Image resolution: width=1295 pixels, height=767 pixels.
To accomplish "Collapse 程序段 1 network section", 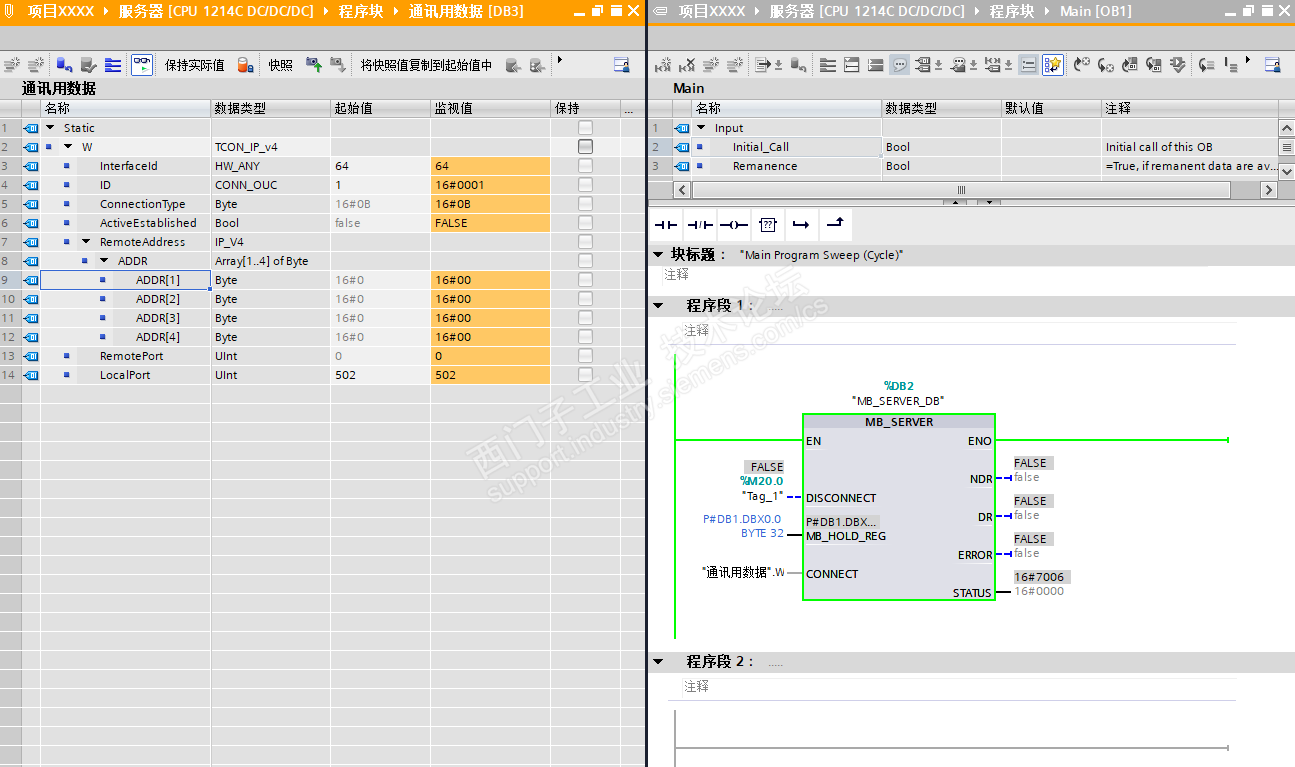I will click(x=658, y=306).
